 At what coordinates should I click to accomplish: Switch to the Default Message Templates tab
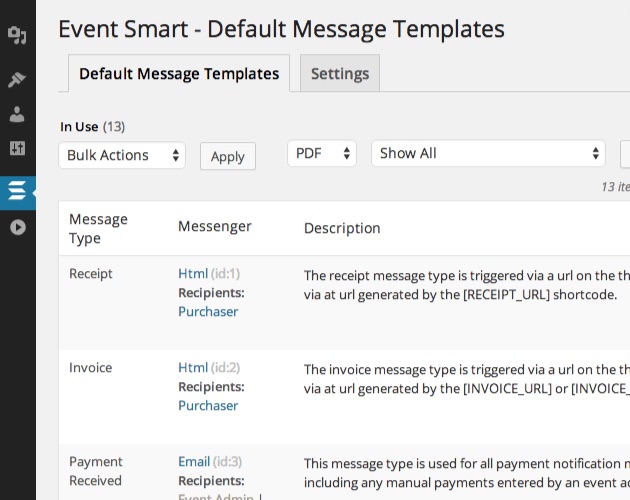[179, 74]
